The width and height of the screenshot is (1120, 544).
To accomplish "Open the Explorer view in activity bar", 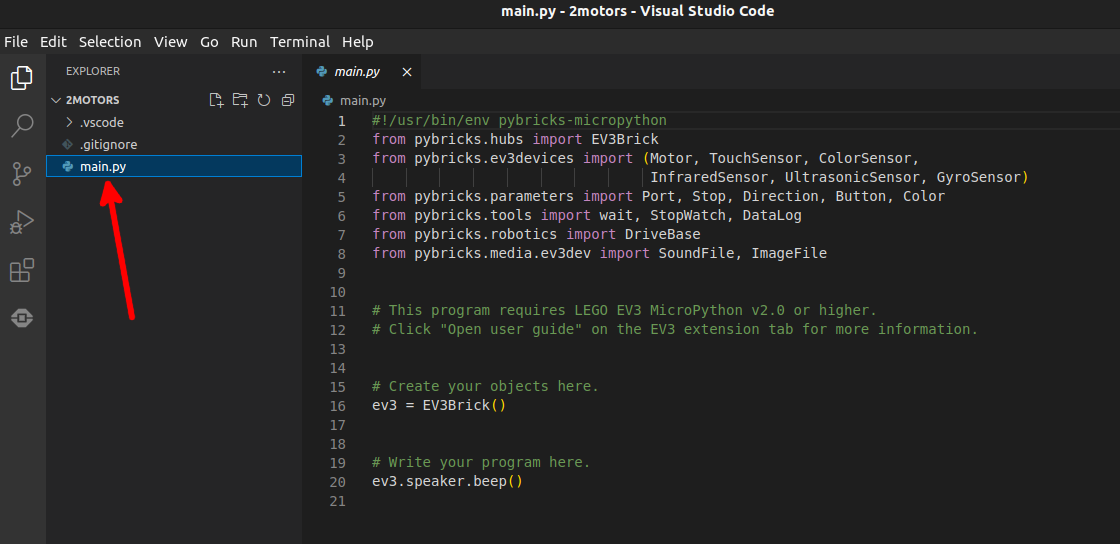I will click(x=22, y=78).
